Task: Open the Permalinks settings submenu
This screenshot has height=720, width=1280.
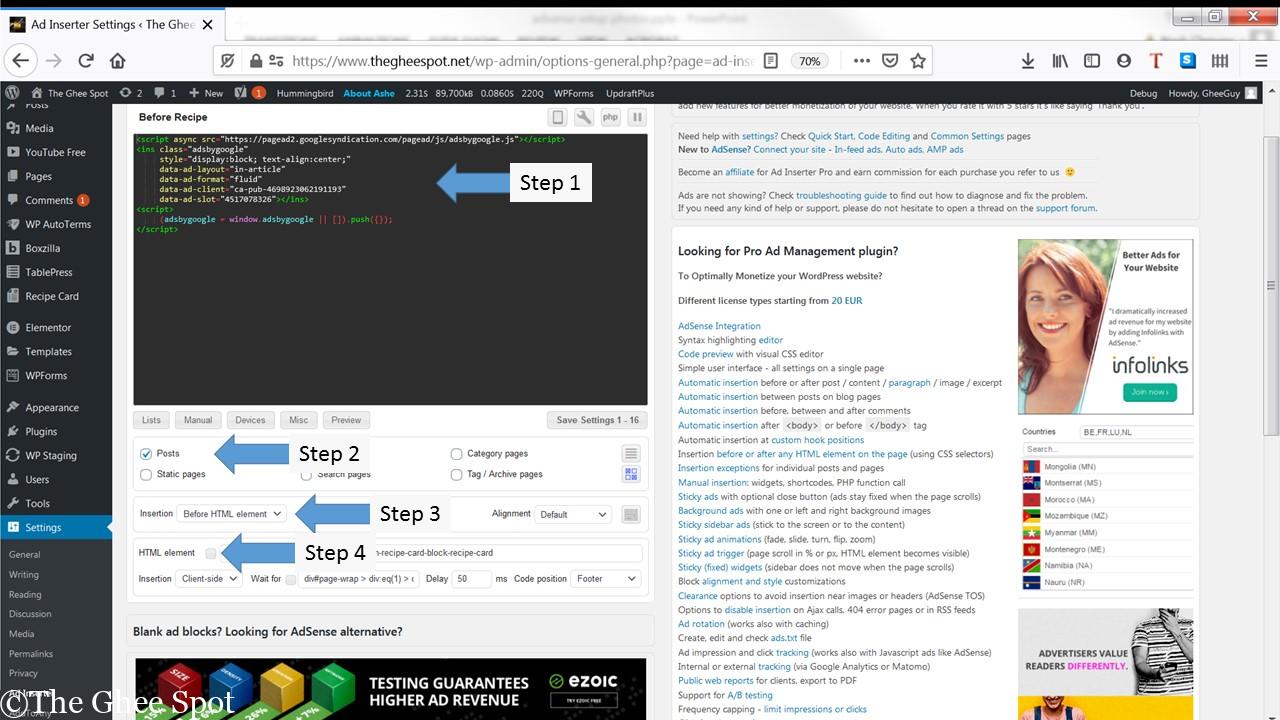Action: [31, 654]
